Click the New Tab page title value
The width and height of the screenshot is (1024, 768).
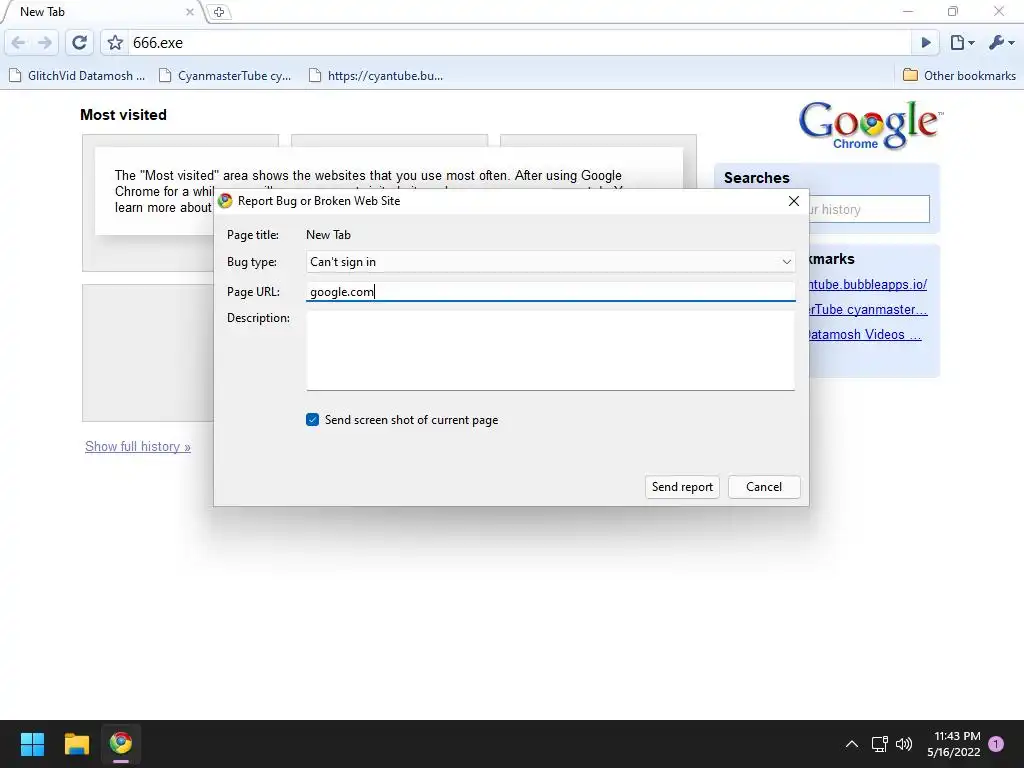(x=328, y=234)
